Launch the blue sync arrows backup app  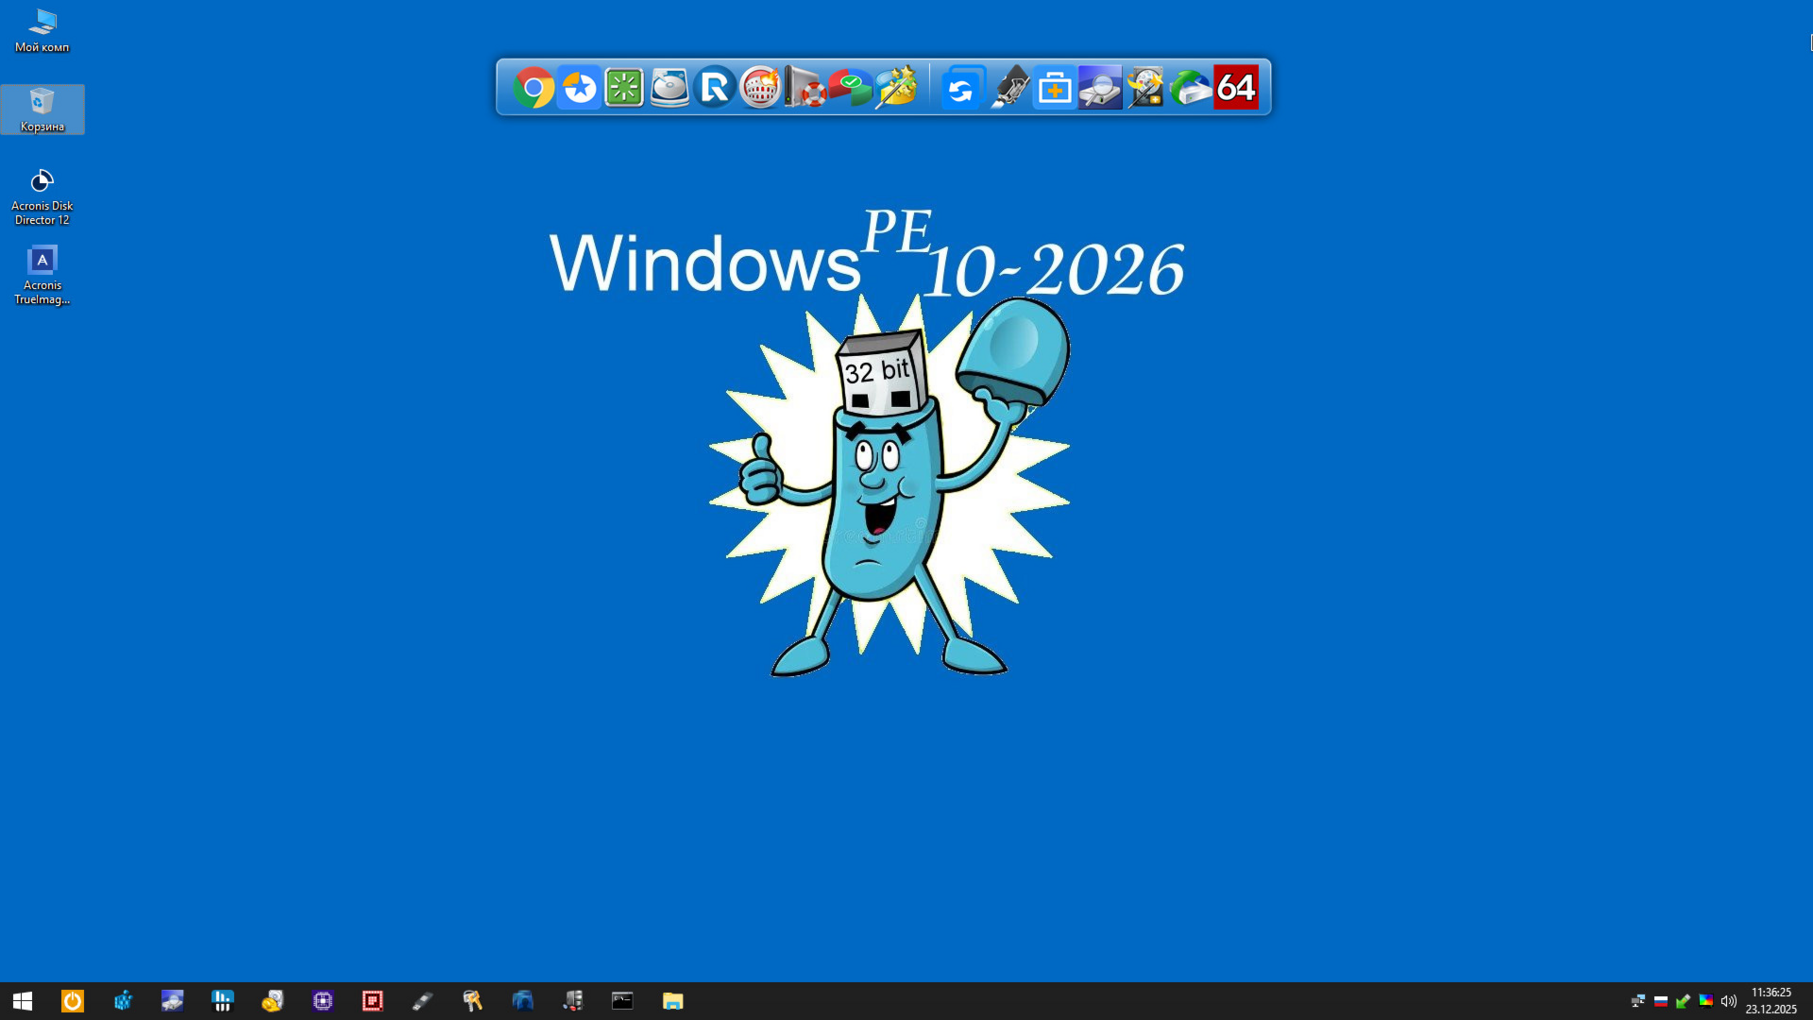point(961,88)
